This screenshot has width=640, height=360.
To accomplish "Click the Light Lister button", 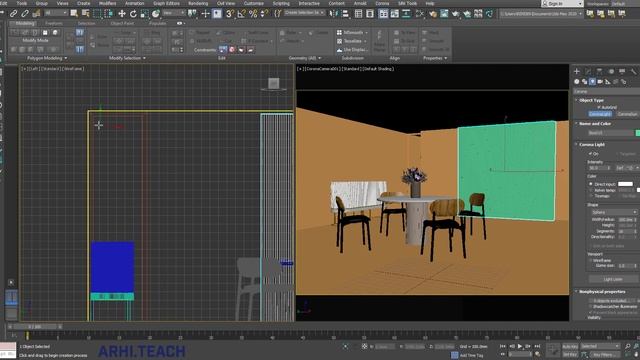I will [x=613, y=280].
